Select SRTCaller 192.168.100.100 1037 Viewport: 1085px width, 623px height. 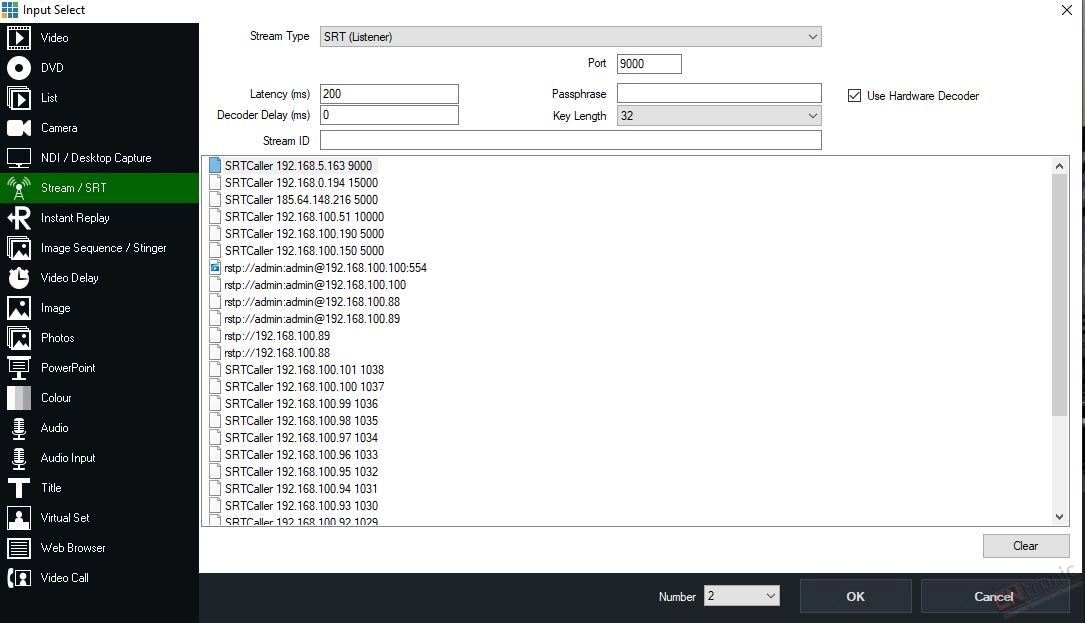click(304, 386)
